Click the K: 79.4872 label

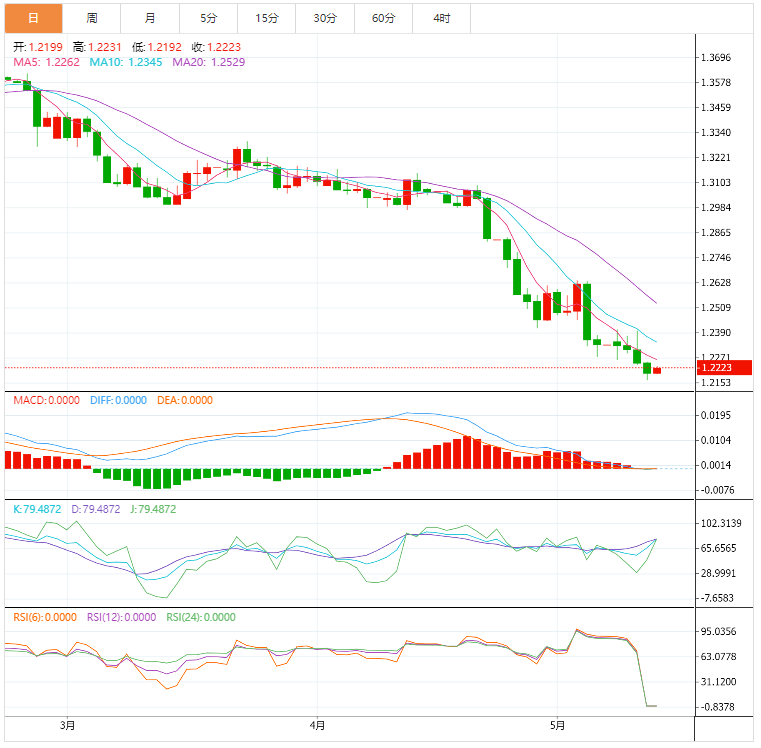point(37,509)
